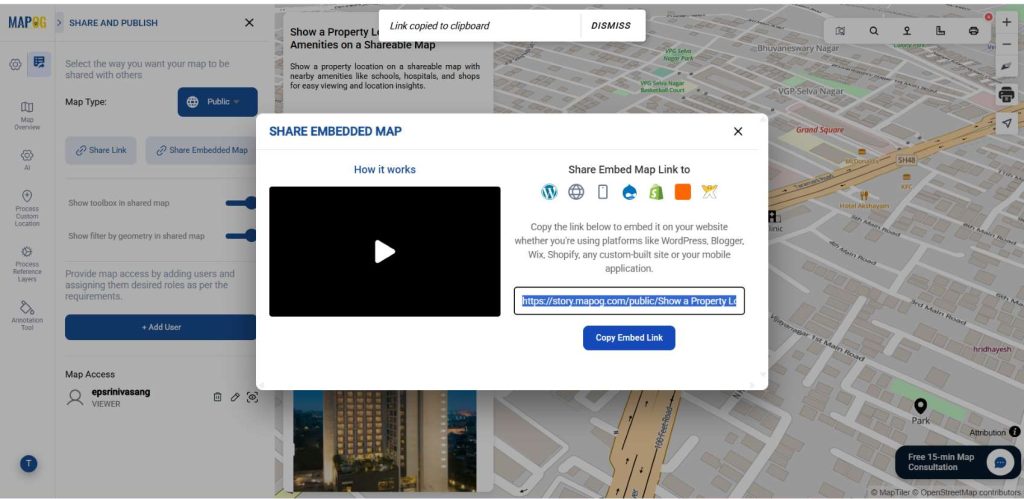Collapse the panel with the chevron arrow
Image resolution: width=1024 pixels, height=499 pixels.
[59, 23]
